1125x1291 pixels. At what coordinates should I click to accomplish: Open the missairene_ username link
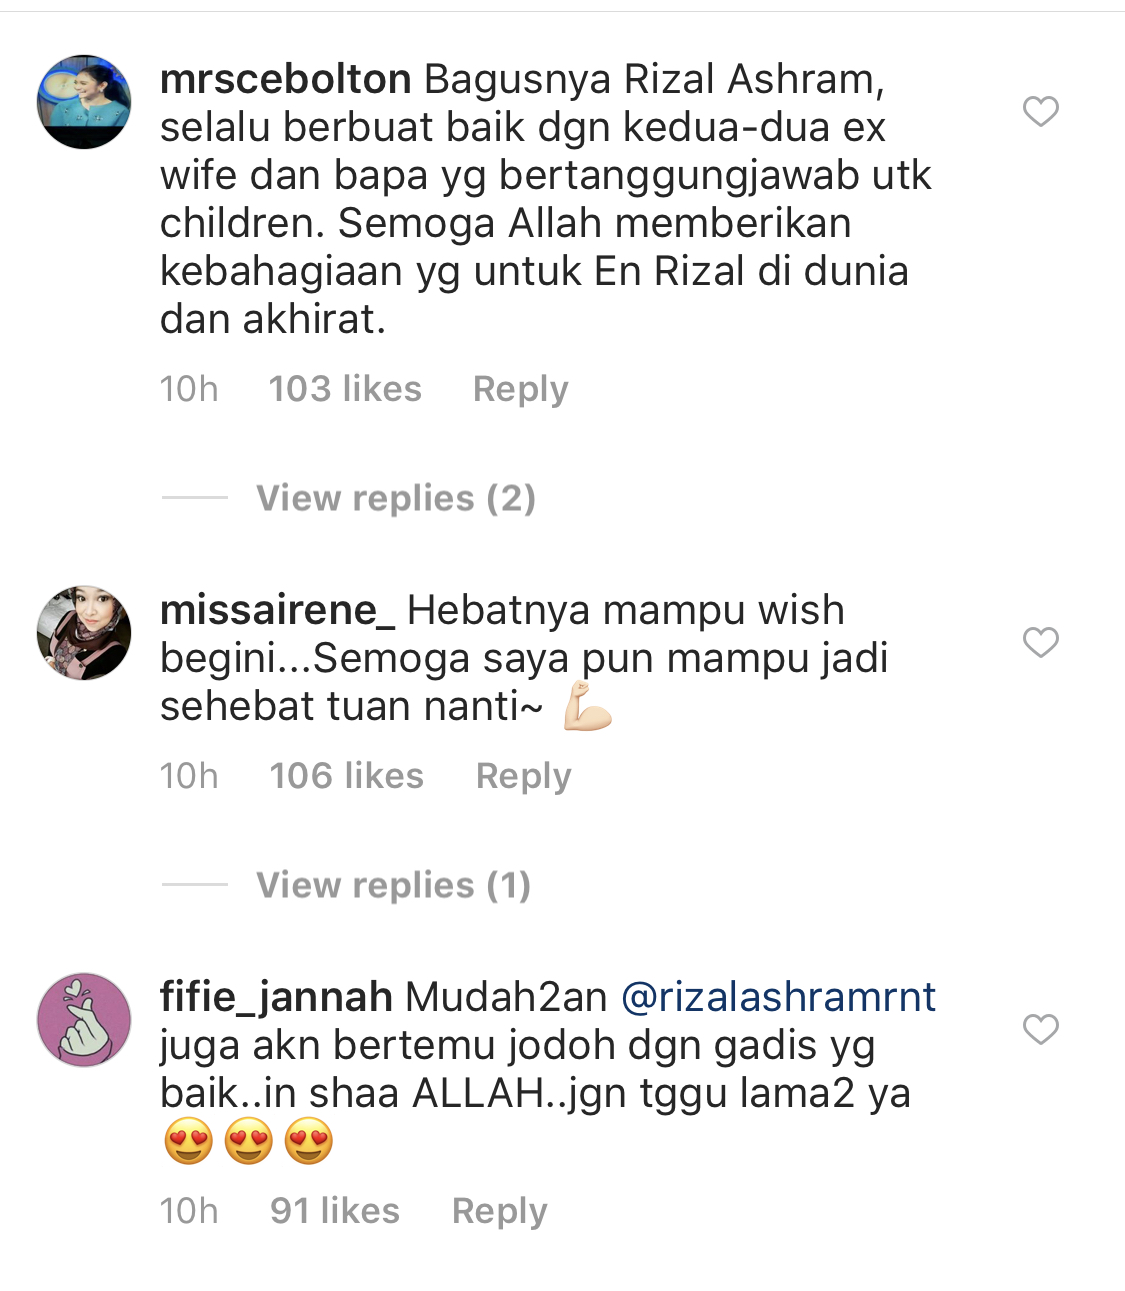(x=277, y=610)
